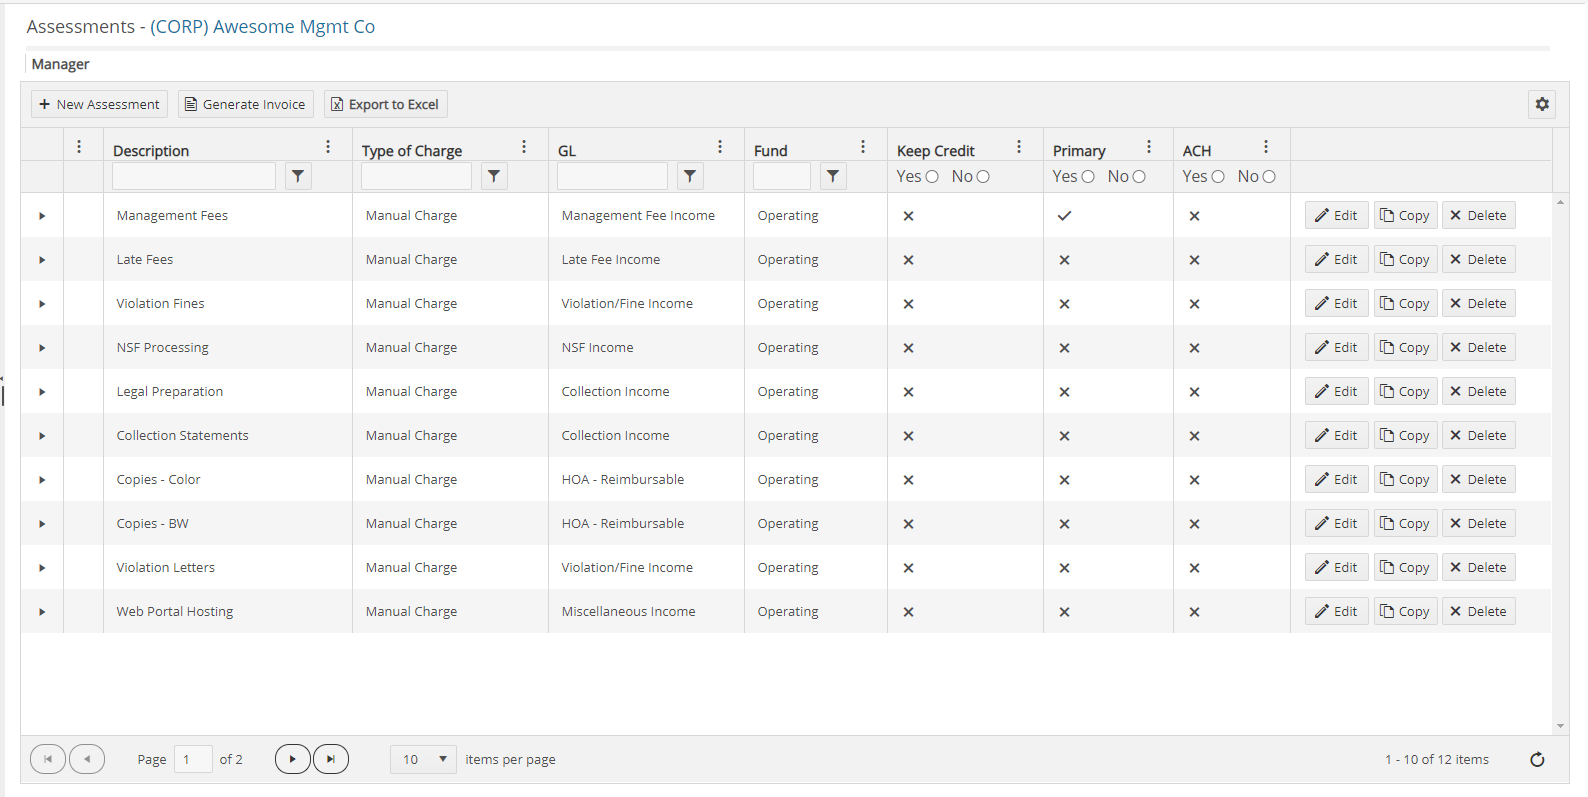
Task: Select No for ACH filter
Action: [x=1269, y=177]
